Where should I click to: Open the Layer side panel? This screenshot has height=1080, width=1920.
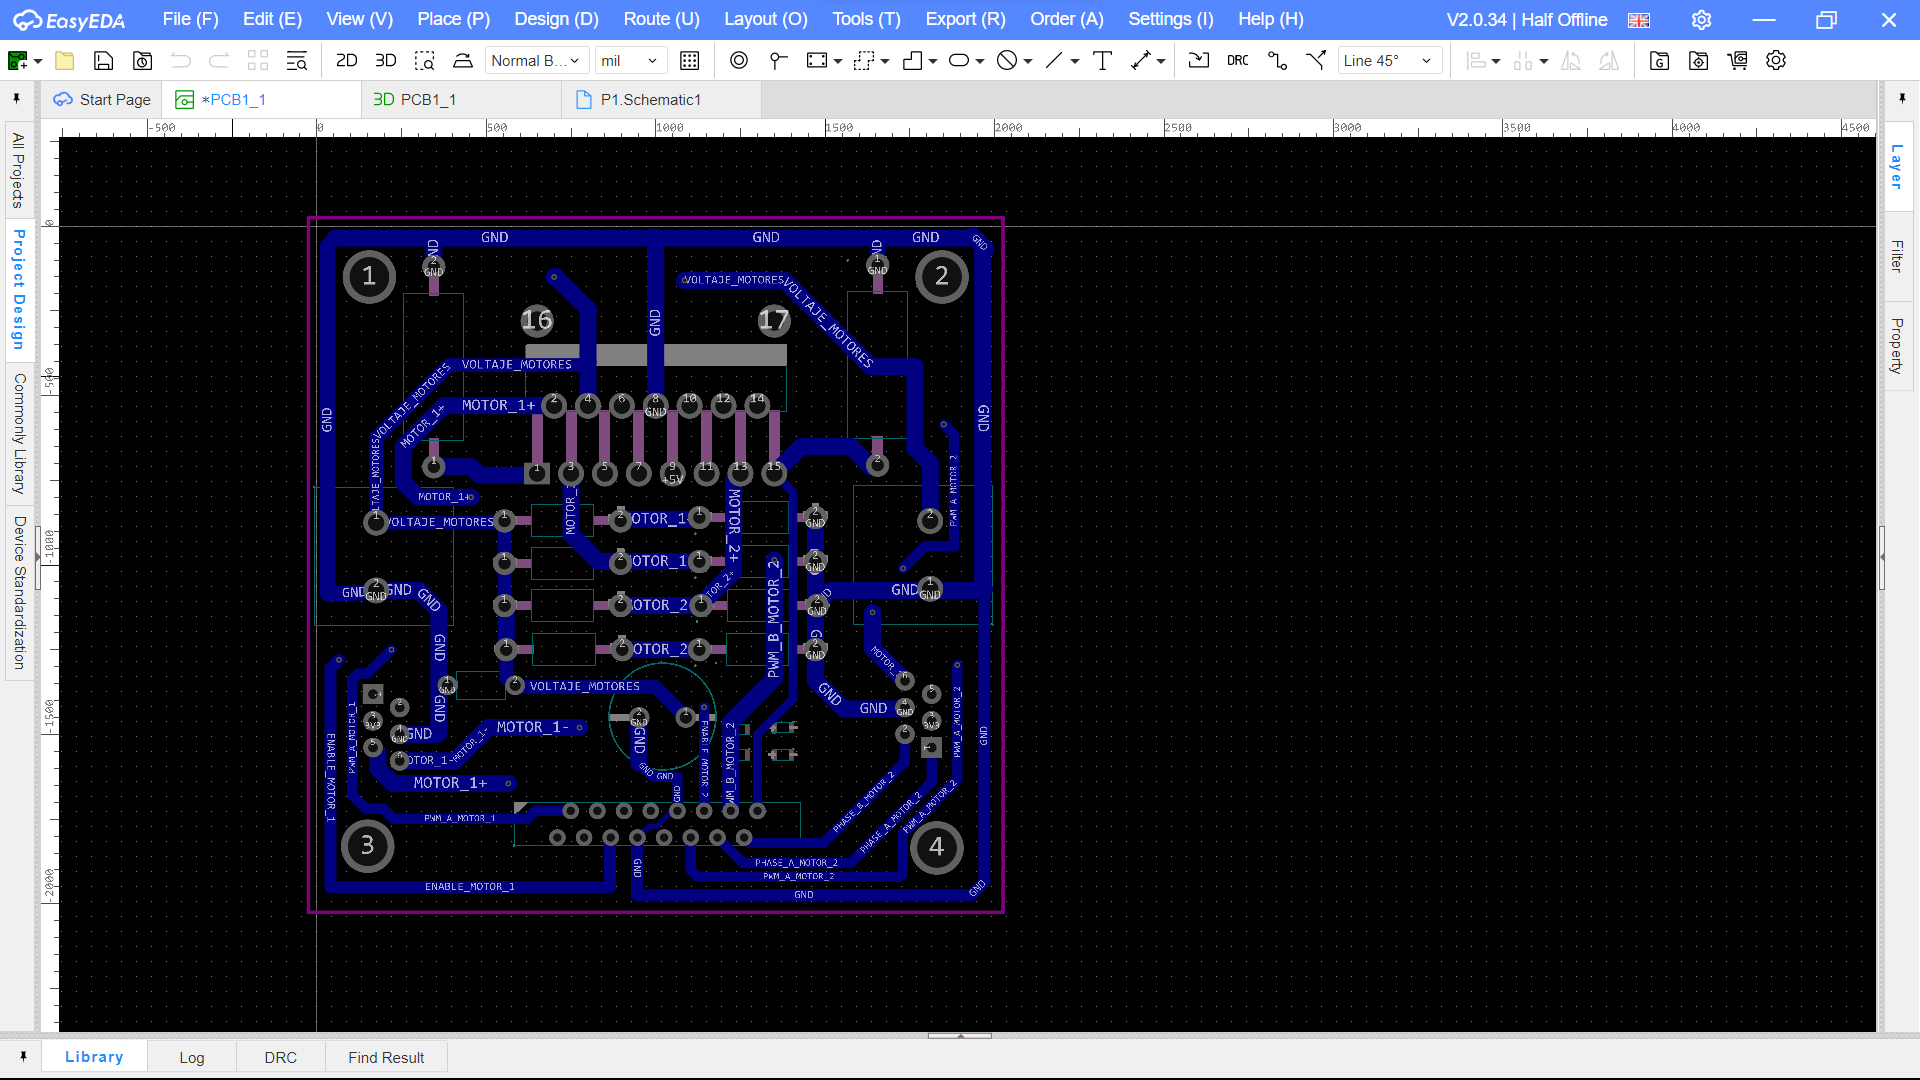[1896, 167]
